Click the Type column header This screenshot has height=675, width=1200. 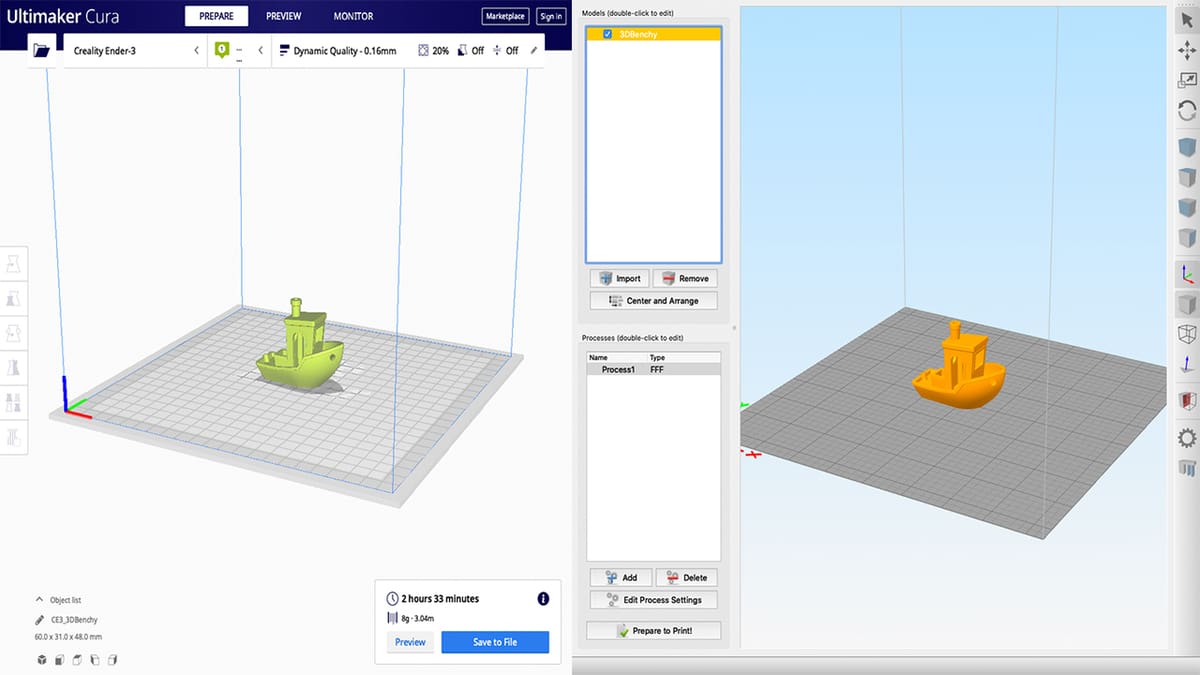(x=657, y=357)
